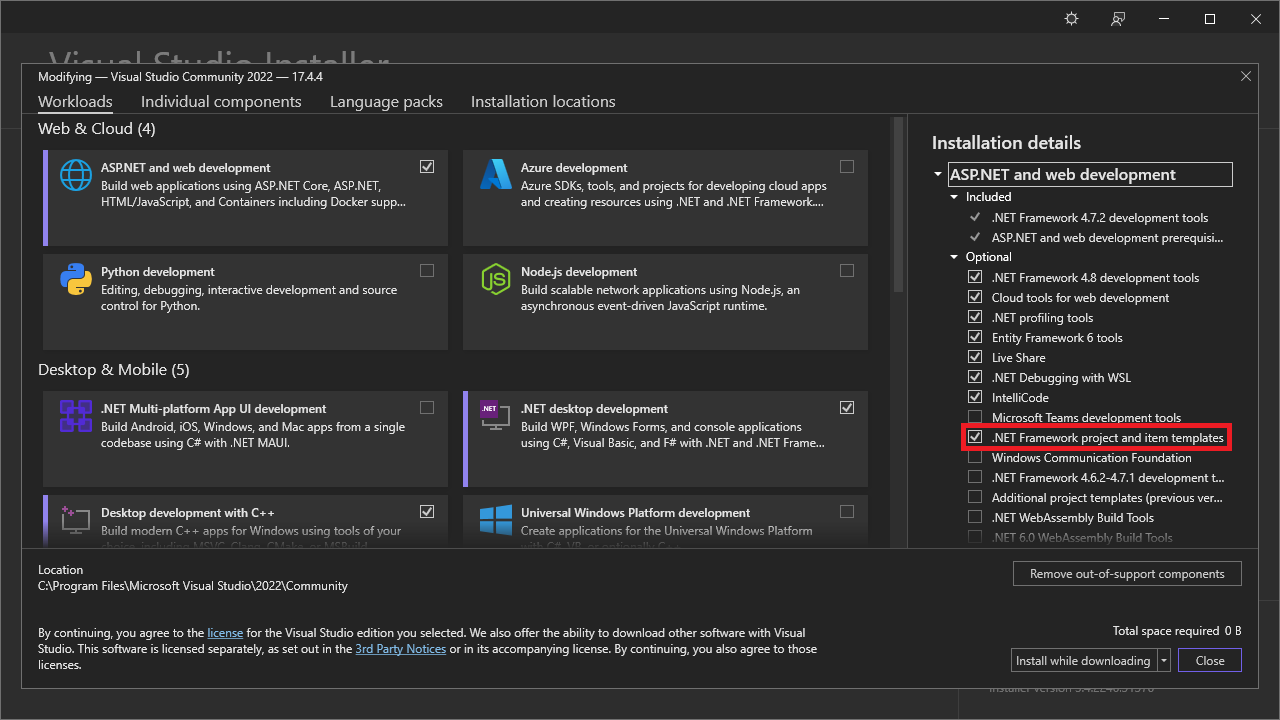The width and height of the screenshot is (1280, 720).
Task: Uncheck .NET Framework project and item templates
Action: [975, 438]
